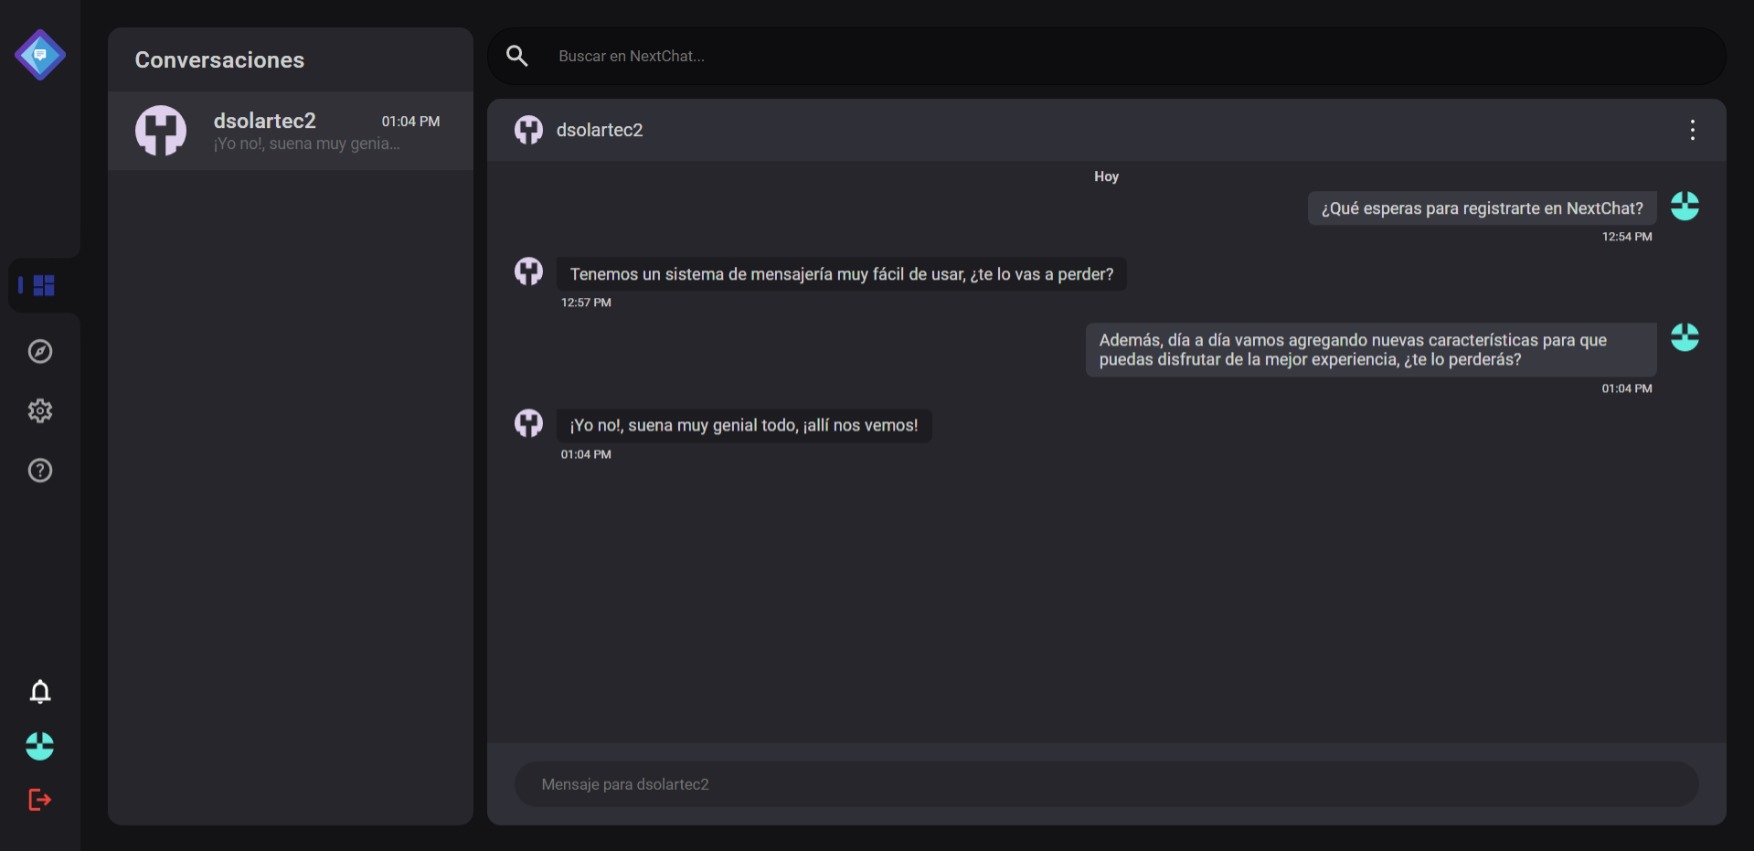Click the search magnifier icon
This screenshot has width=1754, height=851.
point(517,56)
